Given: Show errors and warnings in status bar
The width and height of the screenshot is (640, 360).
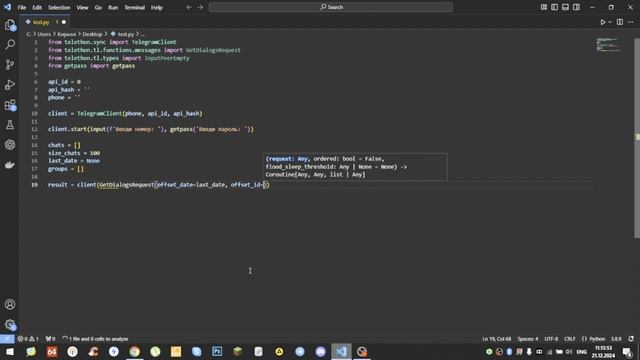Looking at the screenshot, I should coord(28,339).
